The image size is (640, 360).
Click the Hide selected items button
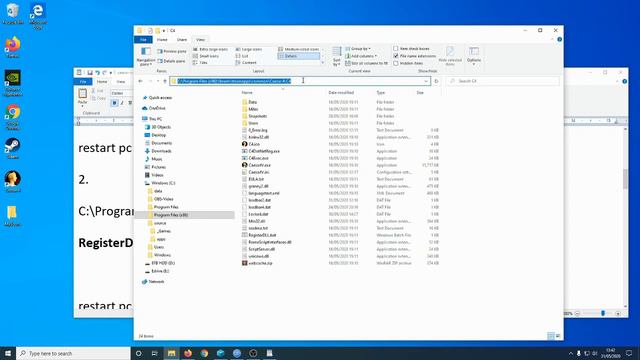450,56
